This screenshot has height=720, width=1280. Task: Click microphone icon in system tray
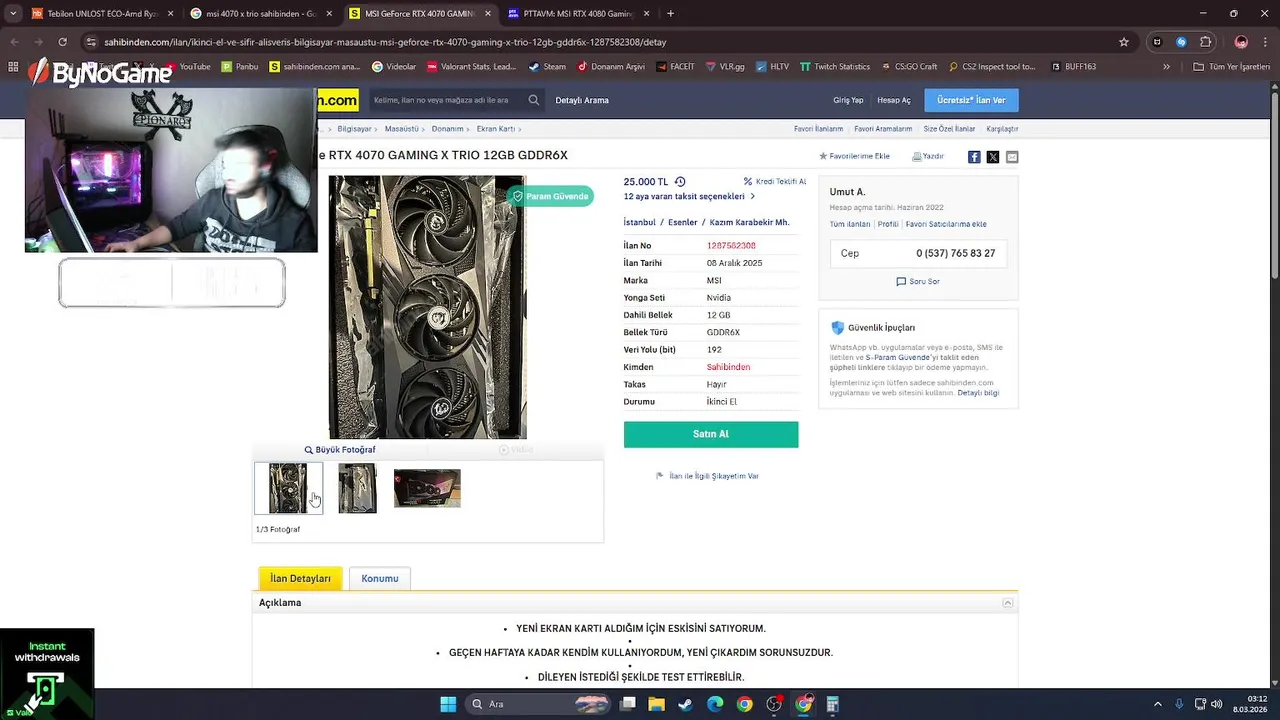(1180, 704)
